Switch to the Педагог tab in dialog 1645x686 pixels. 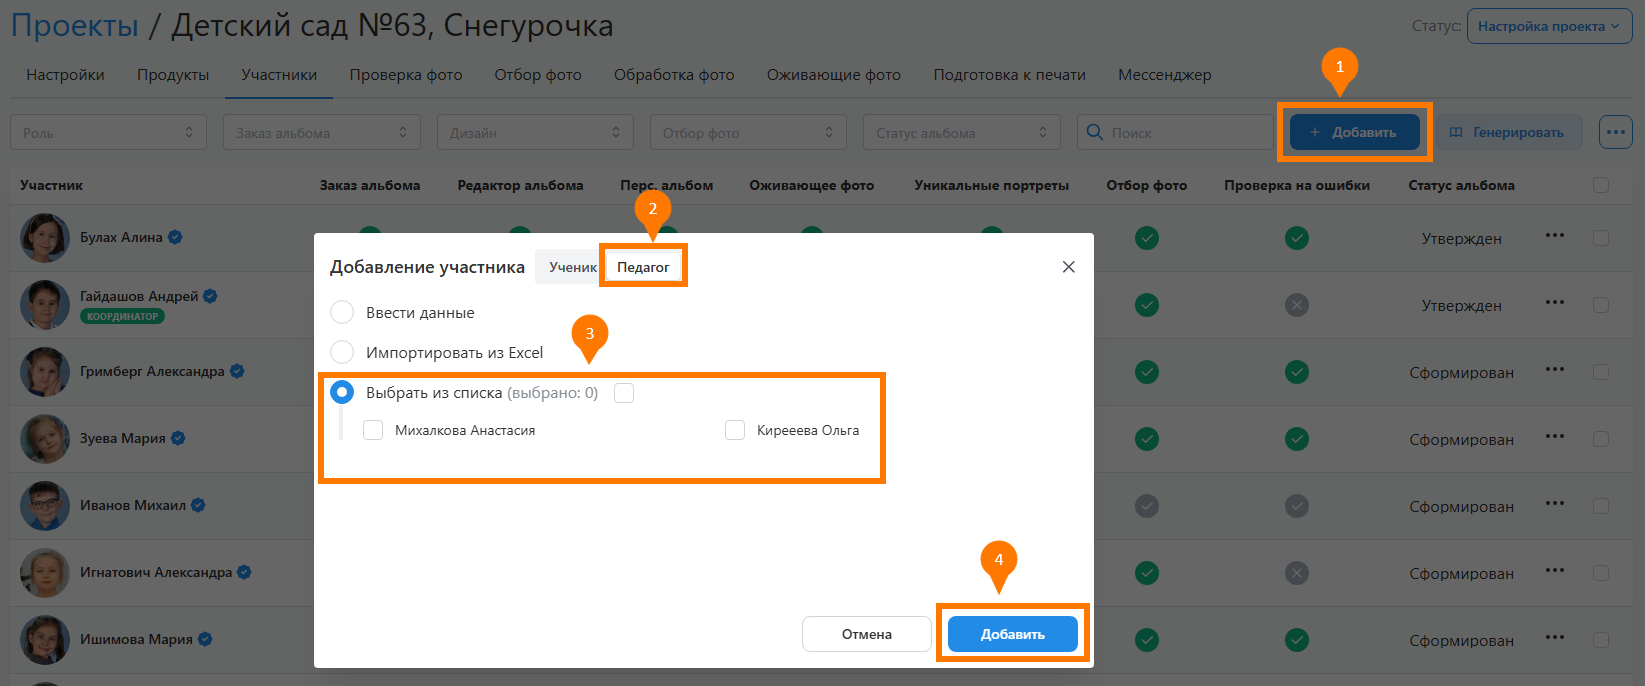[x=643, y=267]
